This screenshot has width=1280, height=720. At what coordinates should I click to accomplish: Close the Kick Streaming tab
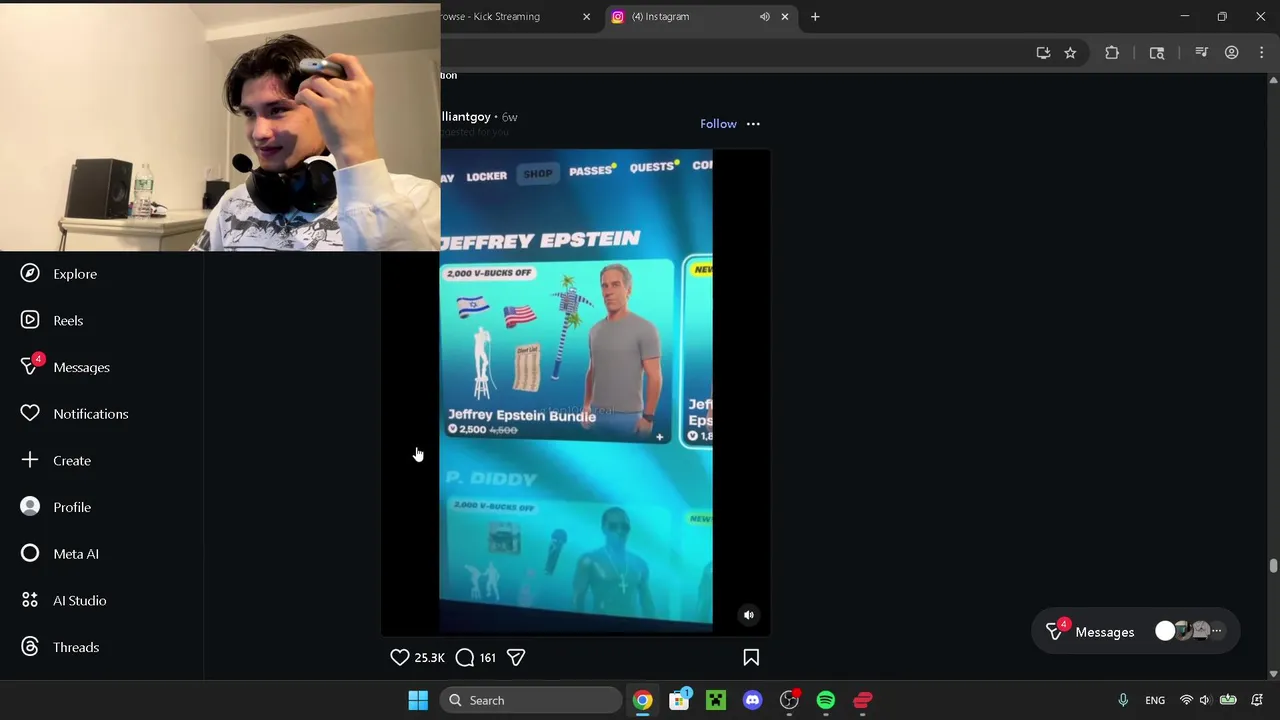586,17
